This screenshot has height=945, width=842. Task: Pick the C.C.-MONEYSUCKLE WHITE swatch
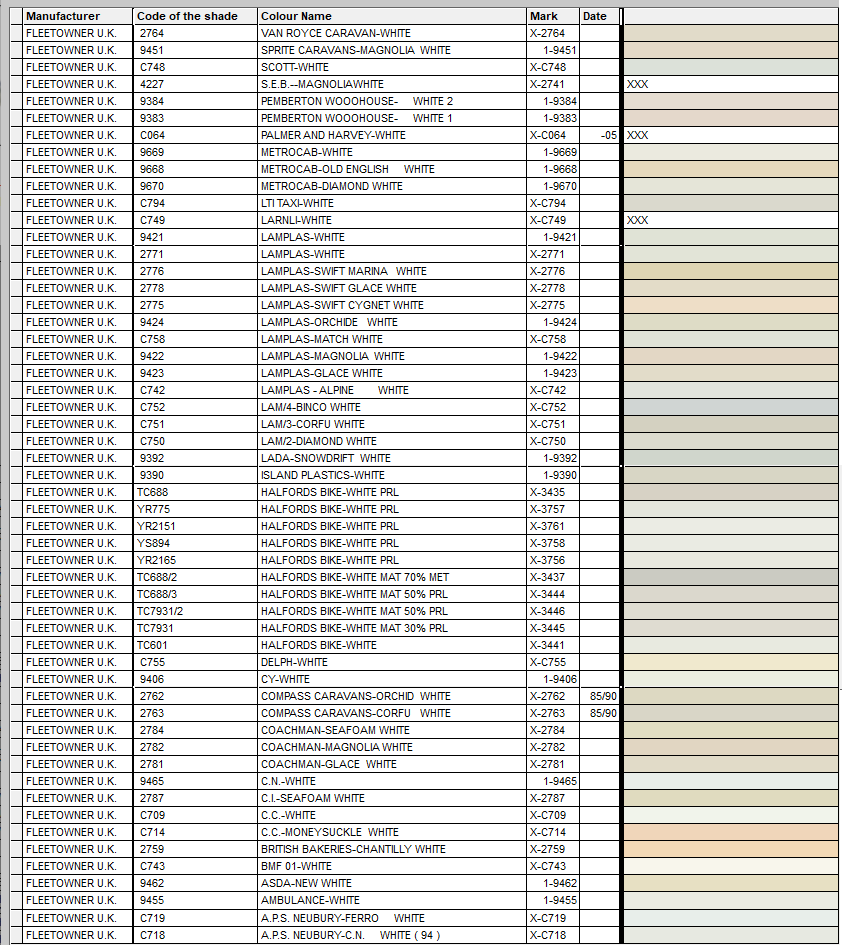731,832
